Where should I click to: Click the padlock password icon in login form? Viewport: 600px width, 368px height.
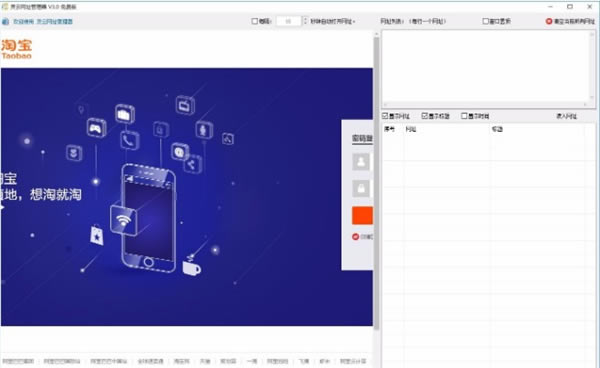coord(361,188)
